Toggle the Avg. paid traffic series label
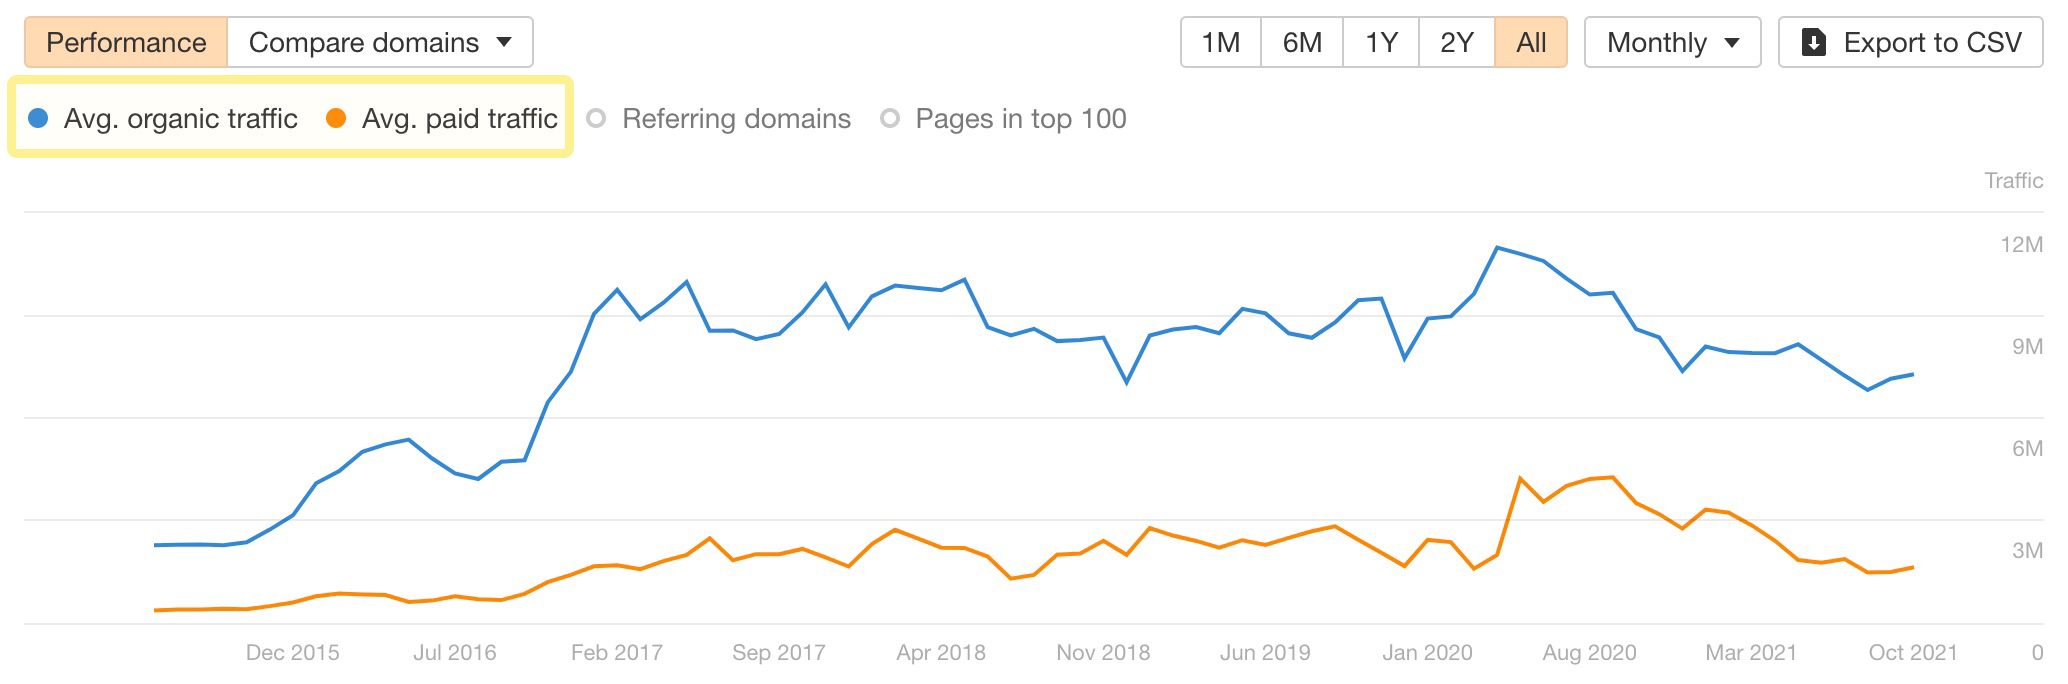This screenshot has height=684, width=2068. (459, 119)
